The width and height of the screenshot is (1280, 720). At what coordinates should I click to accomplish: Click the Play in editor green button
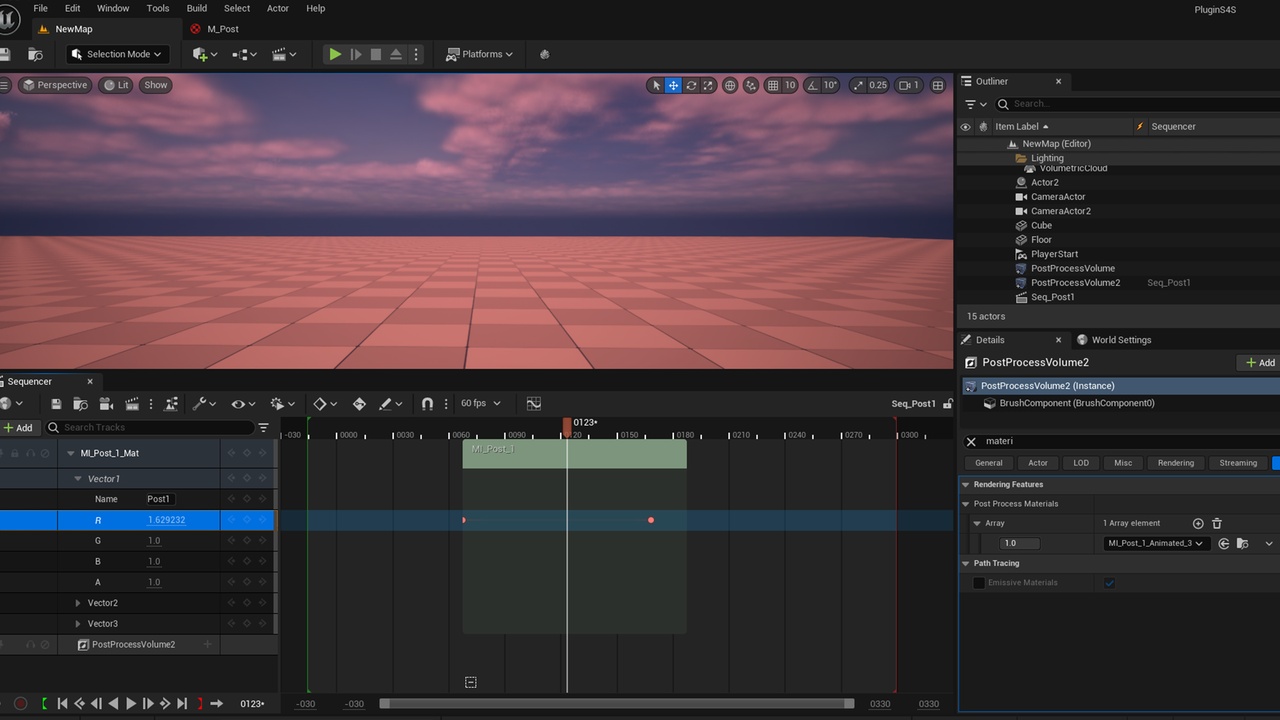335,54
